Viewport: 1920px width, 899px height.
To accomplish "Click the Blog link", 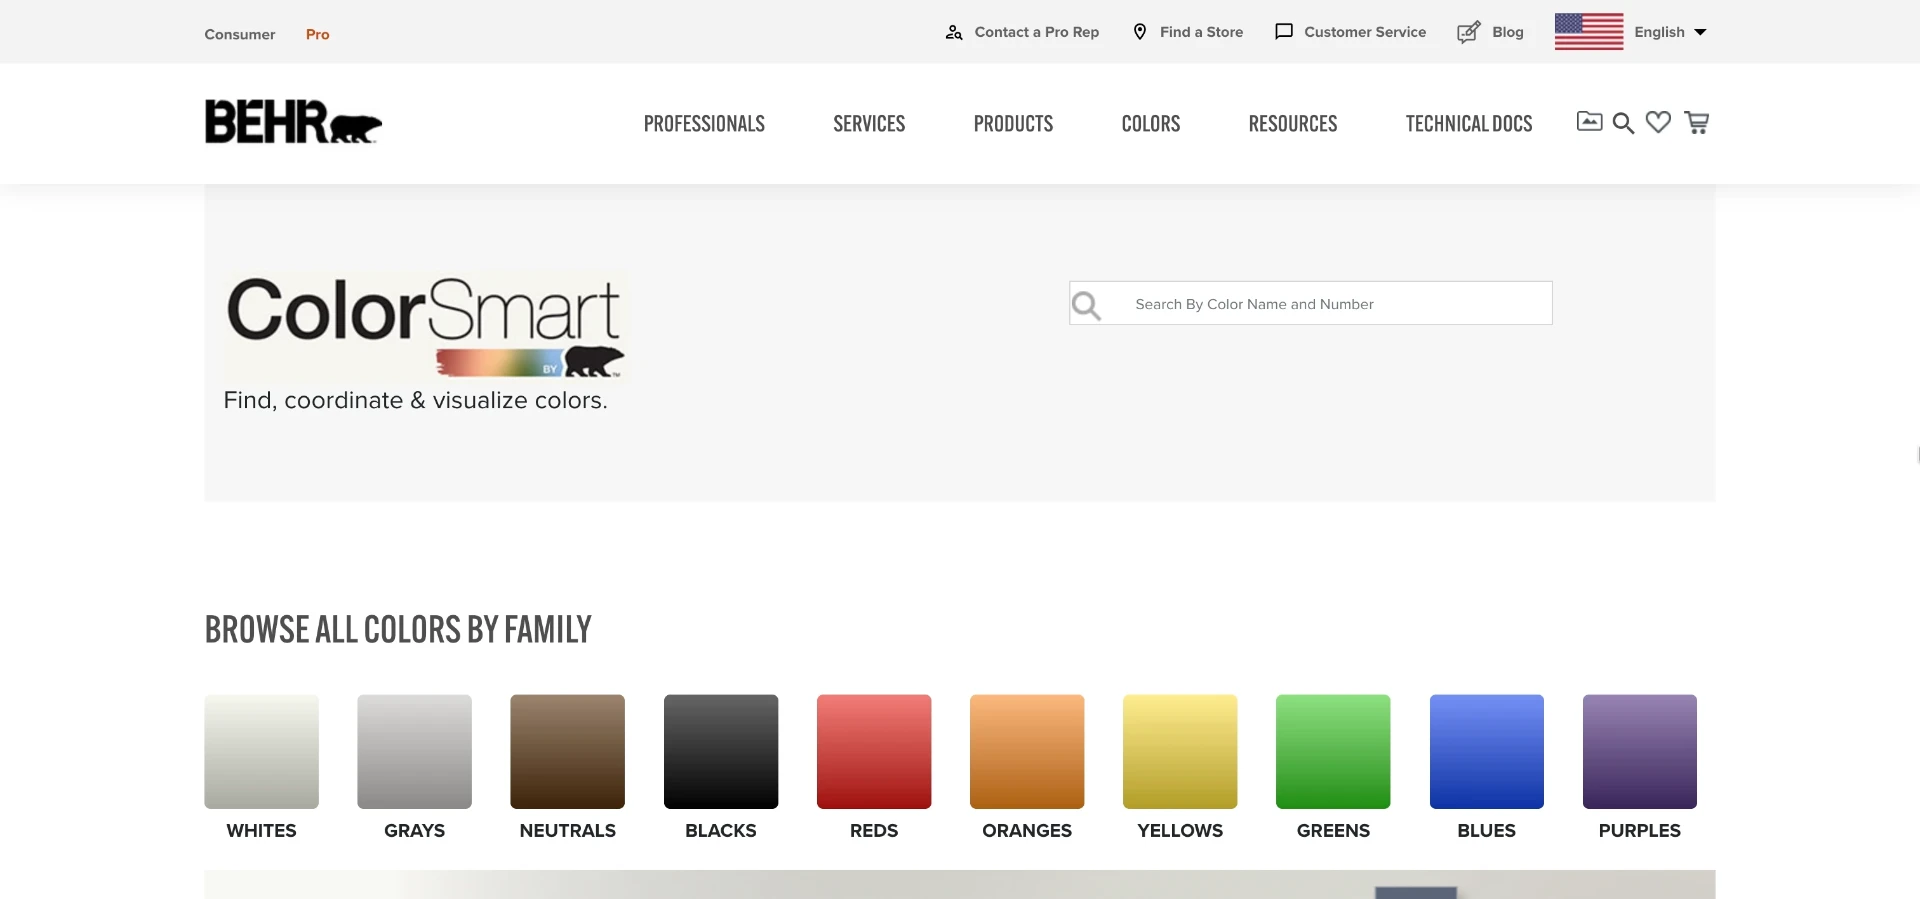I will click(1508, 32).
